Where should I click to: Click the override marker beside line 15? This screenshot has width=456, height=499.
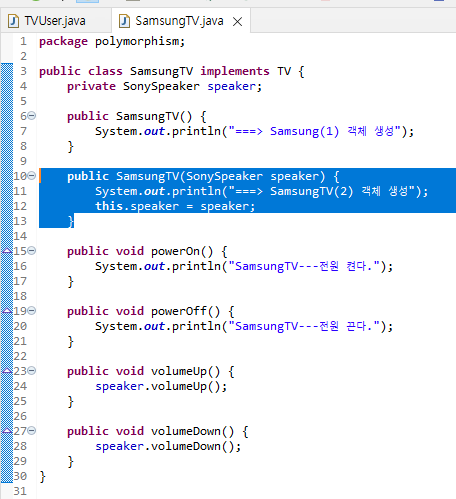[7, 251]
